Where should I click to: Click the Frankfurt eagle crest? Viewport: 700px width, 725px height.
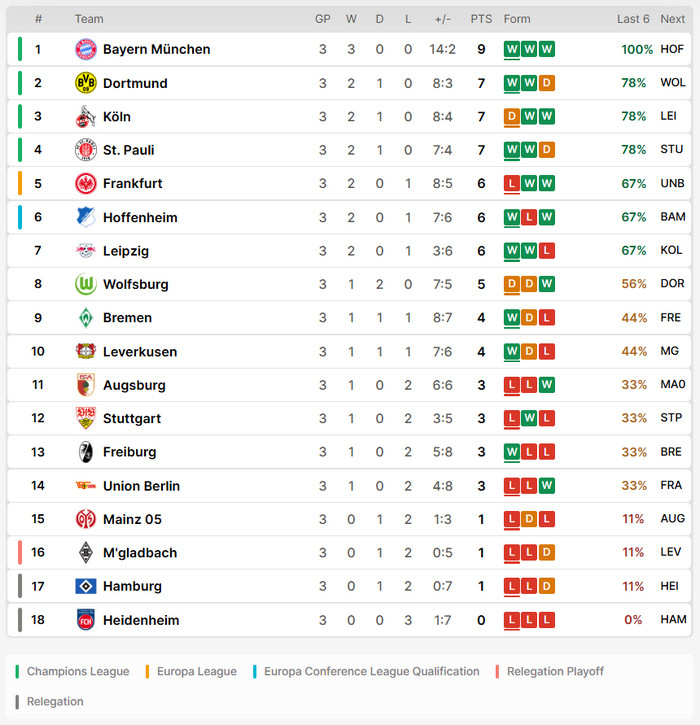[x=86, y=184]
